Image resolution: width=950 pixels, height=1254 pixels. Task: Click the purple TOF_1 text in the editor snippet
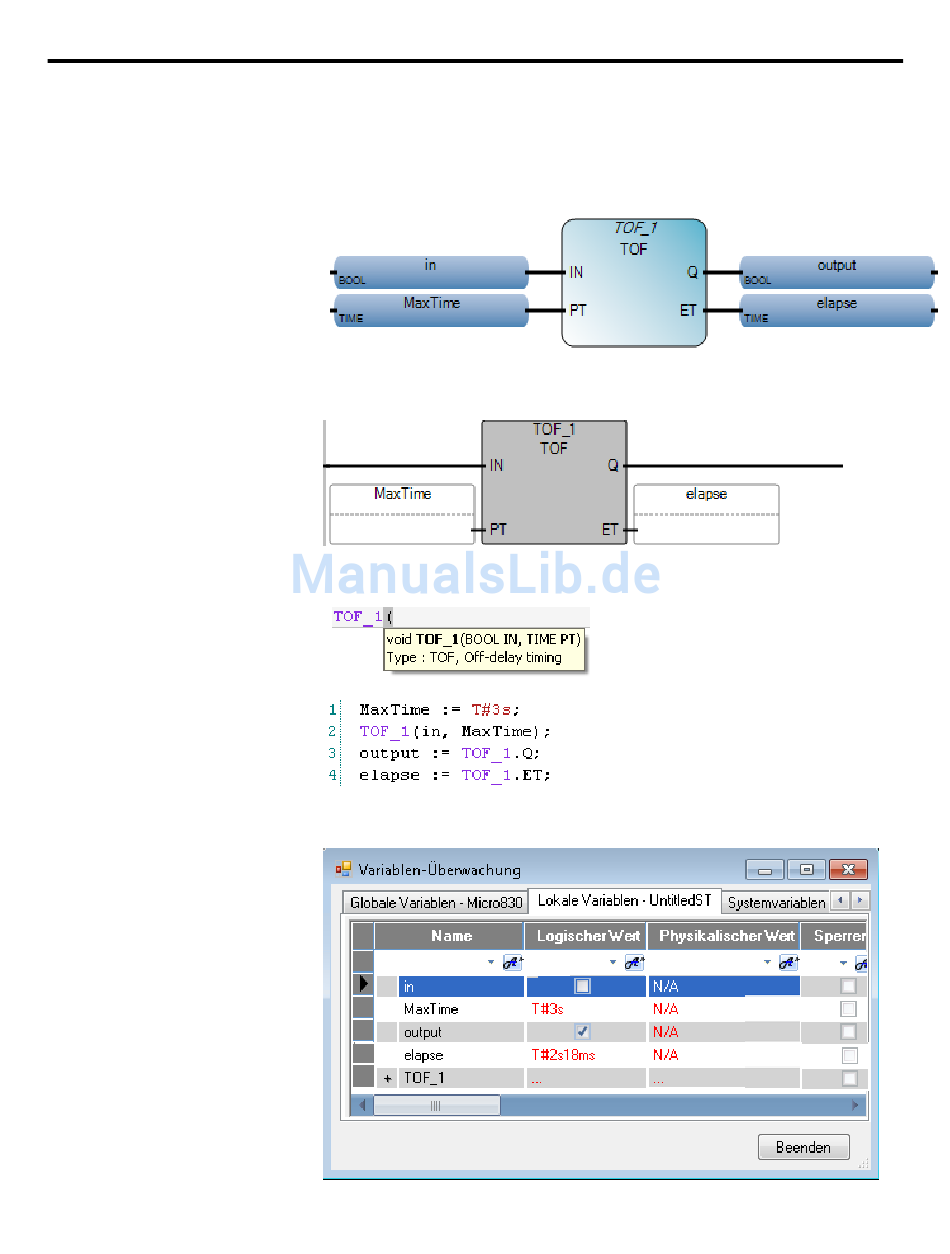357,617
